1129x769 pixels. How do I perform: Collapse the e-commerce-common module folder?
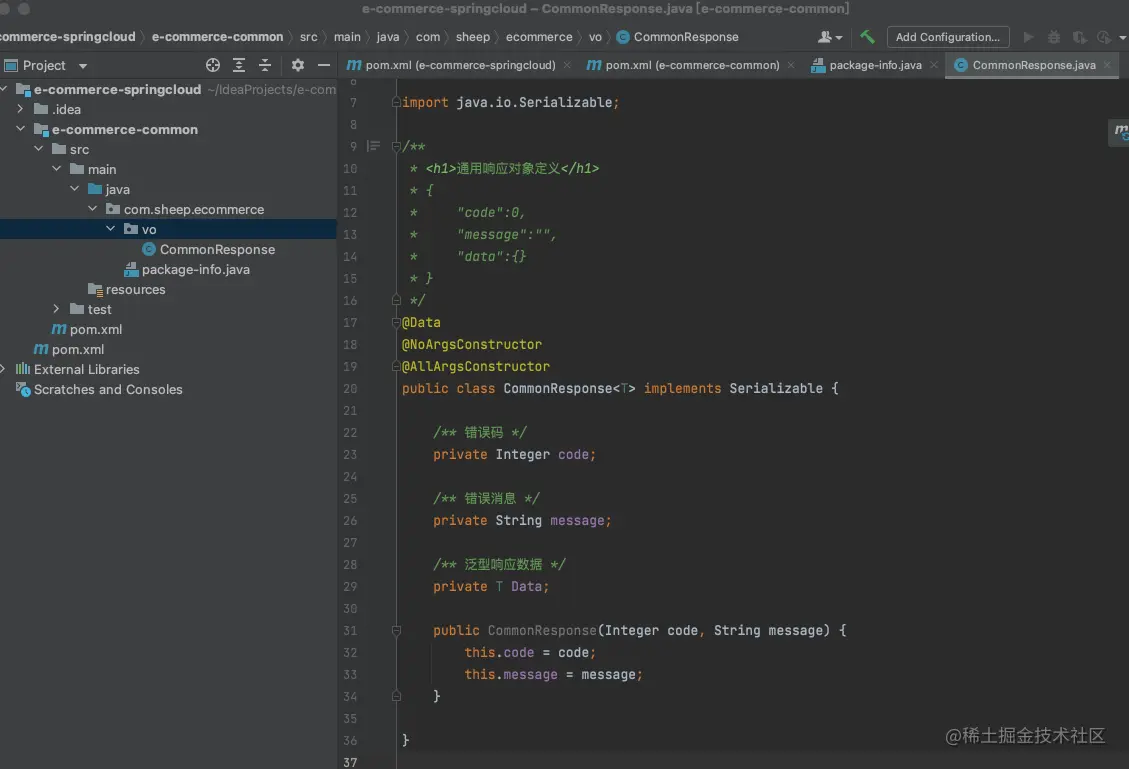tap(21, 129)
